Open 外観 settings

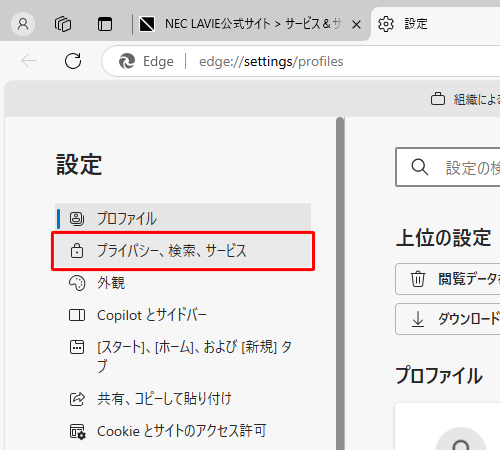(x=183, y=283)
